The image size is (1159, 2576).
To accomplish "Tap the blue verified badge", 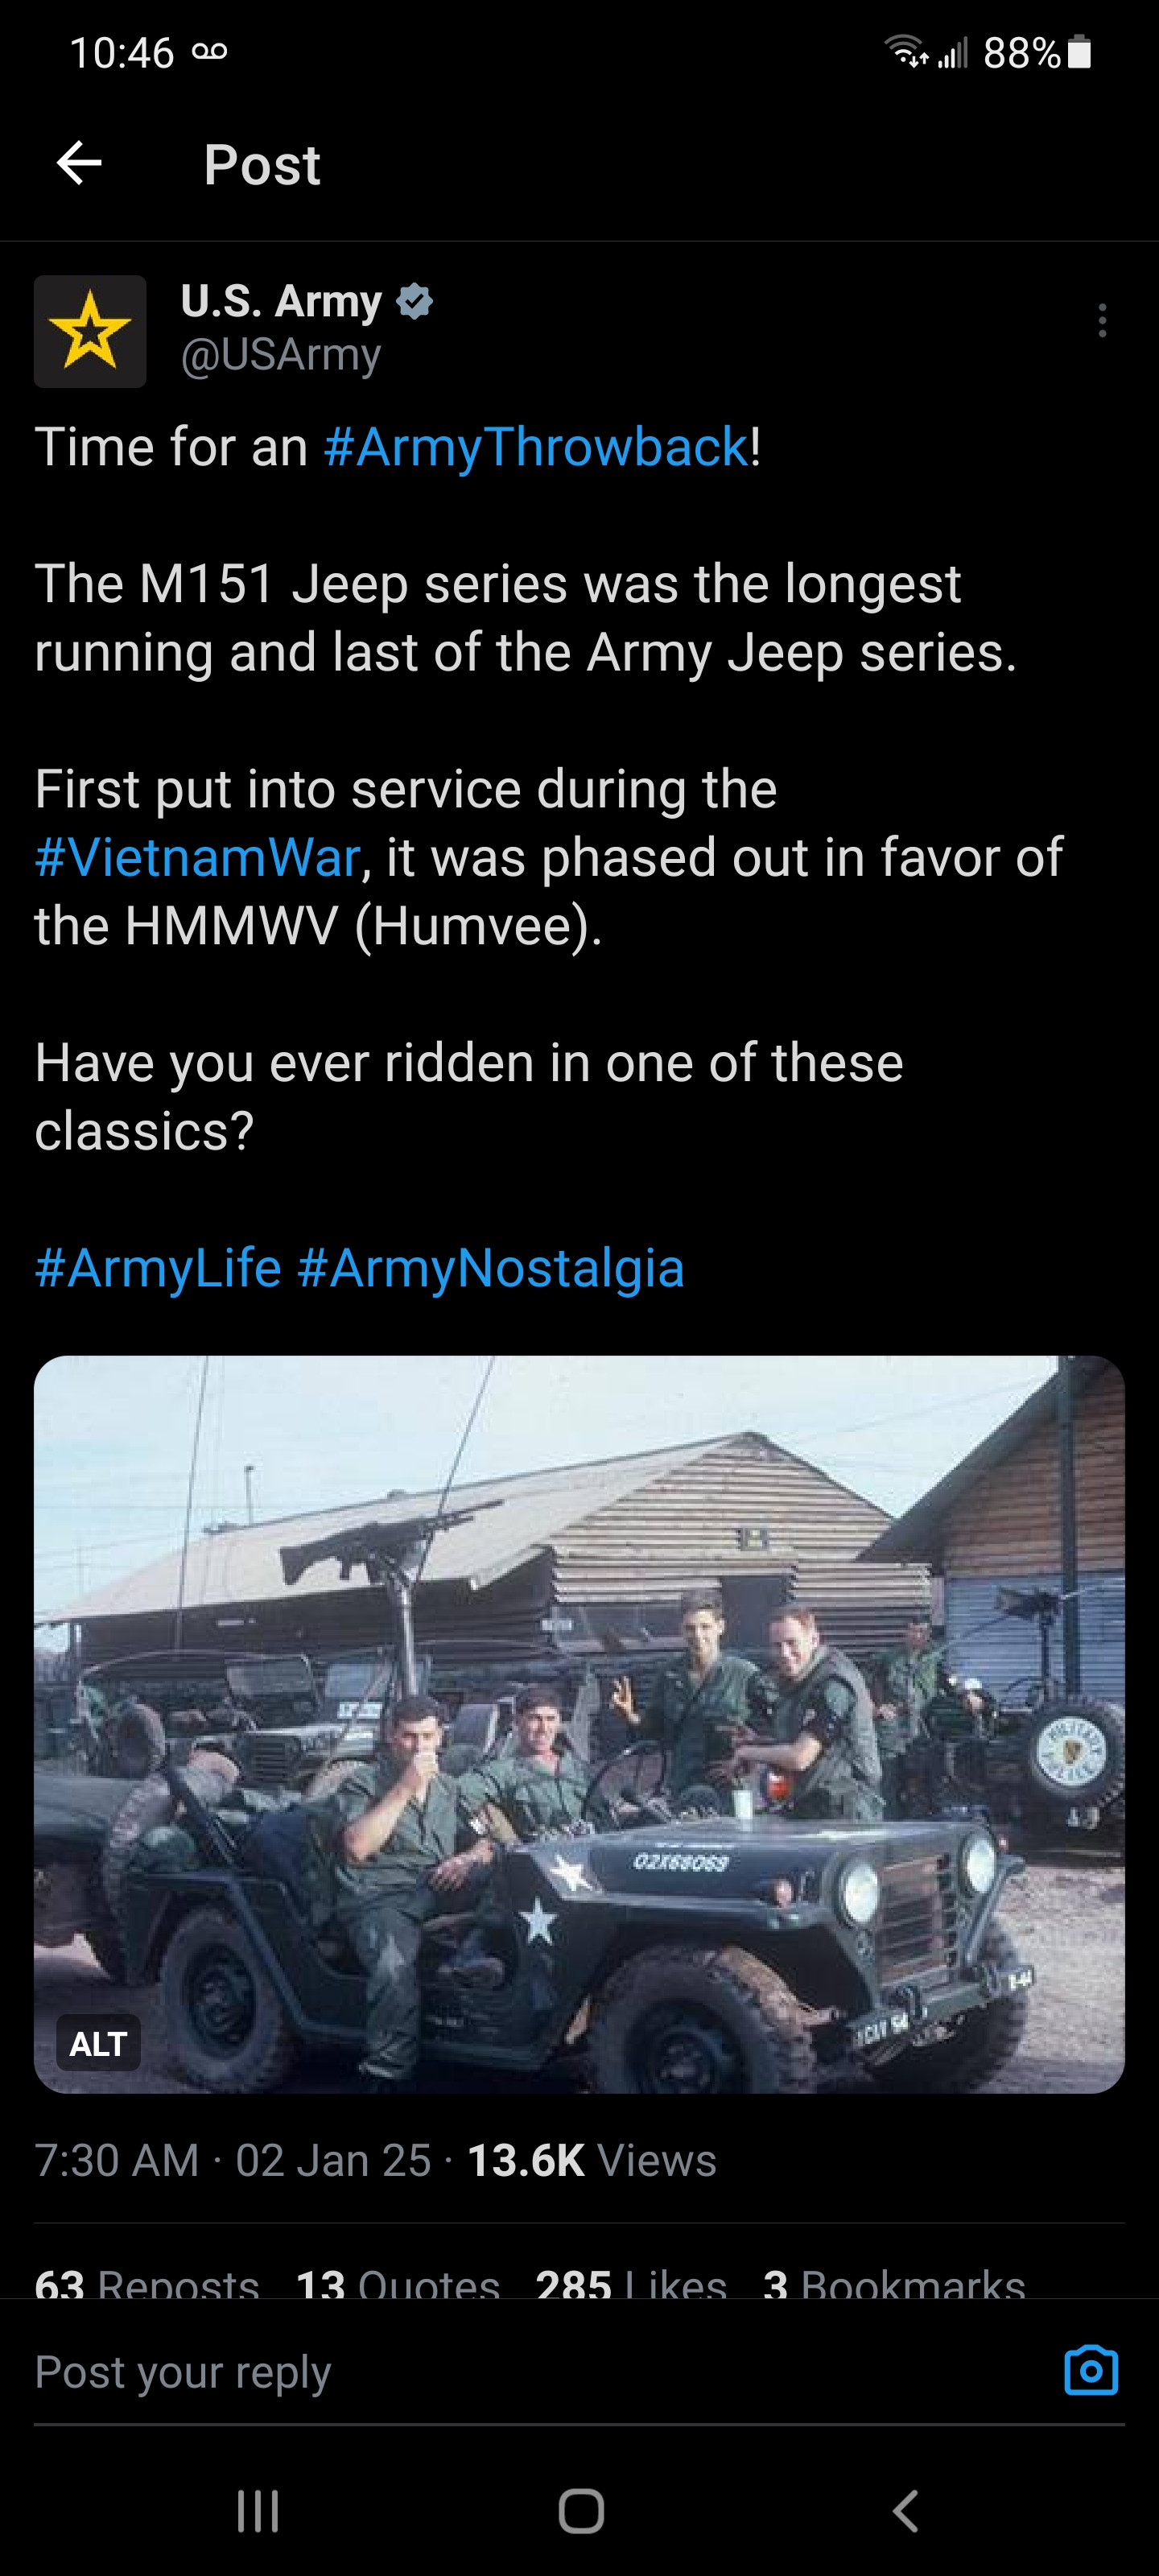I will coord(414,301).
